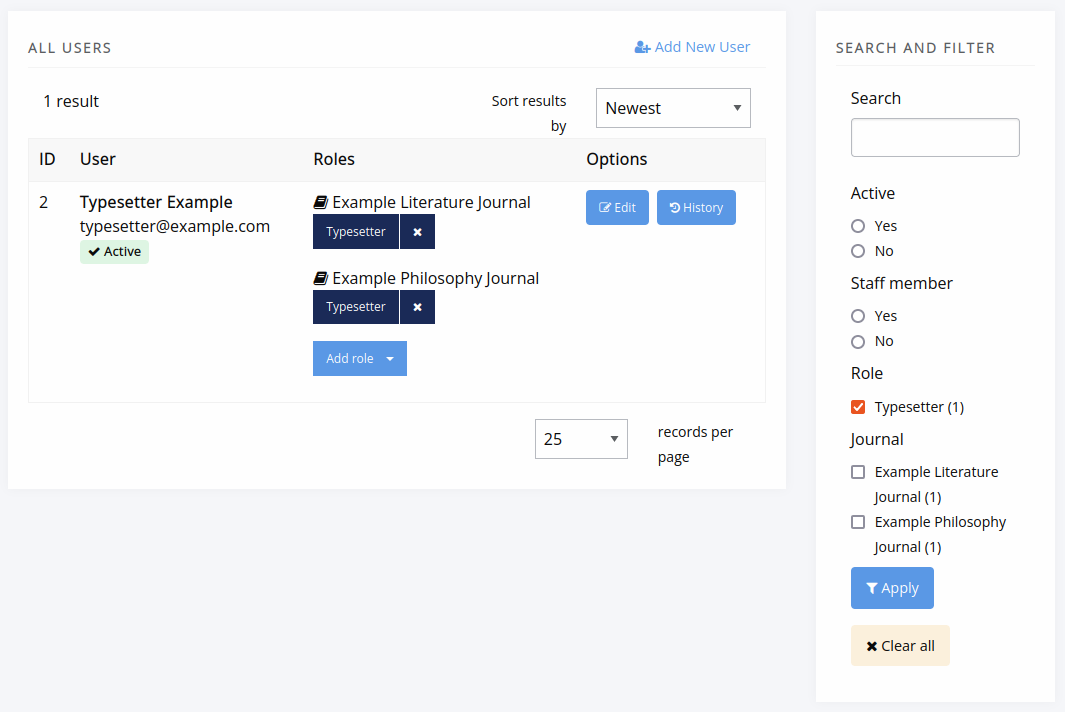The width and height of the screenshot is (1065, 712).
Task: Check Example Literature Journal filter checkbox
Action: coord(858,472)
